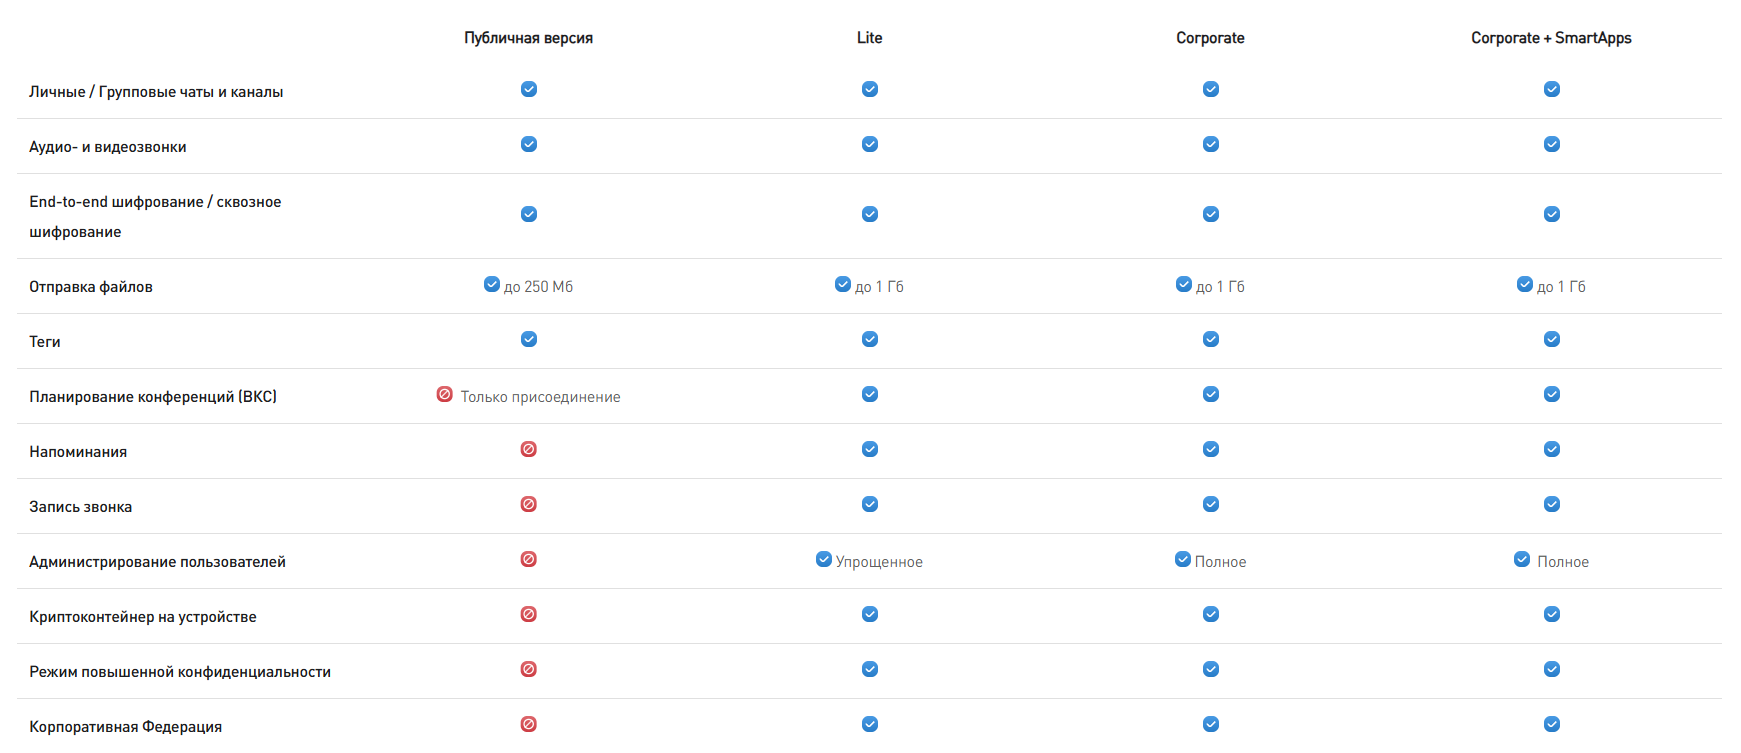The height and width of the screenshot is (753, 1741).
Task: Click Lite checkmark beside Упрощенное
Action: click(824, 559)
